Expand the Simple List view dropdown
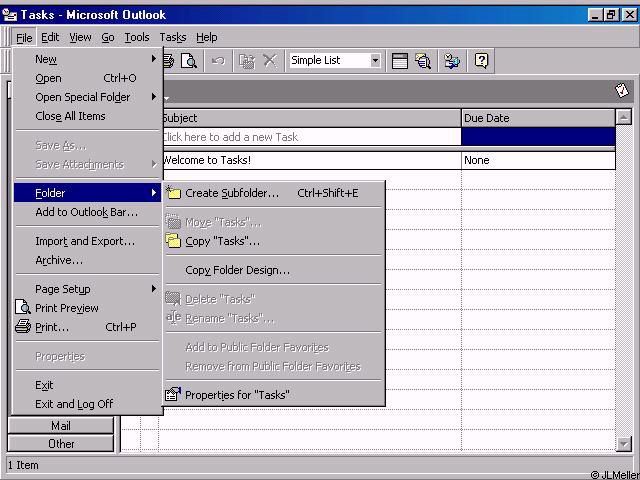Viewport: 640px width, 480px height. [x=375, y=61]
